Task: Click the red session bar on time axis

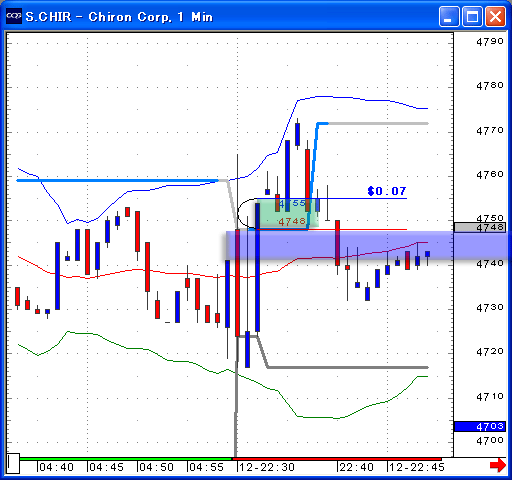Action: pos(337,459)
